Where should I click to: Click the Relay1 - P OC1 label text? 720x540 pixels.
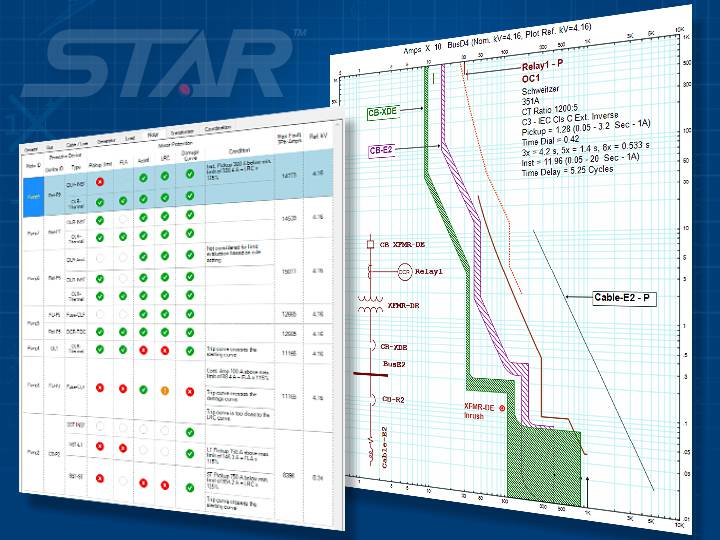(x=546, y=72)
